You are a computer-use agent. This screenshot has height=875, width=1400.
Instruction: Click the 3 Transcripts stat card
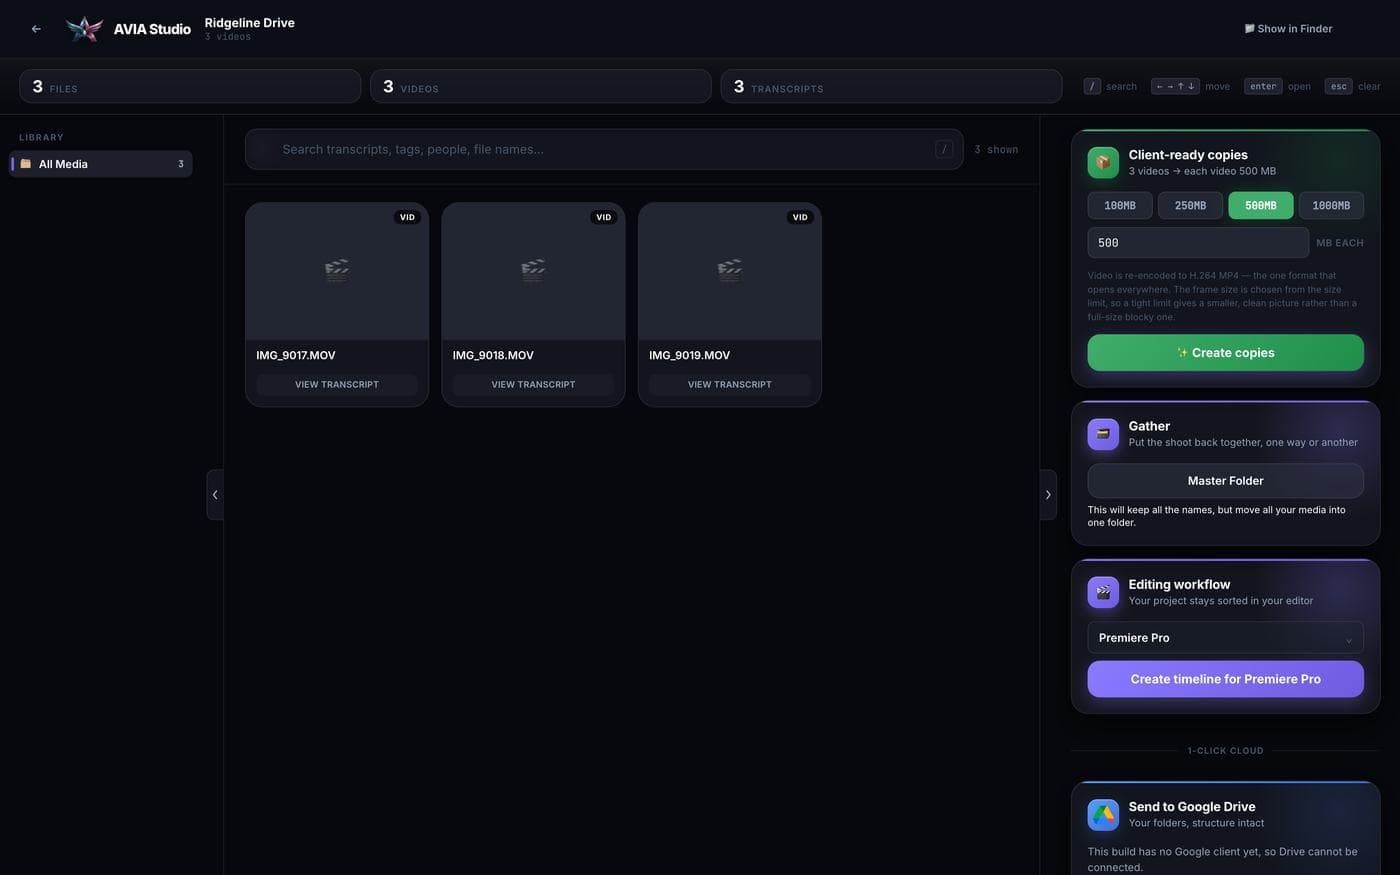pyautogui.click(x=891, y=86)
